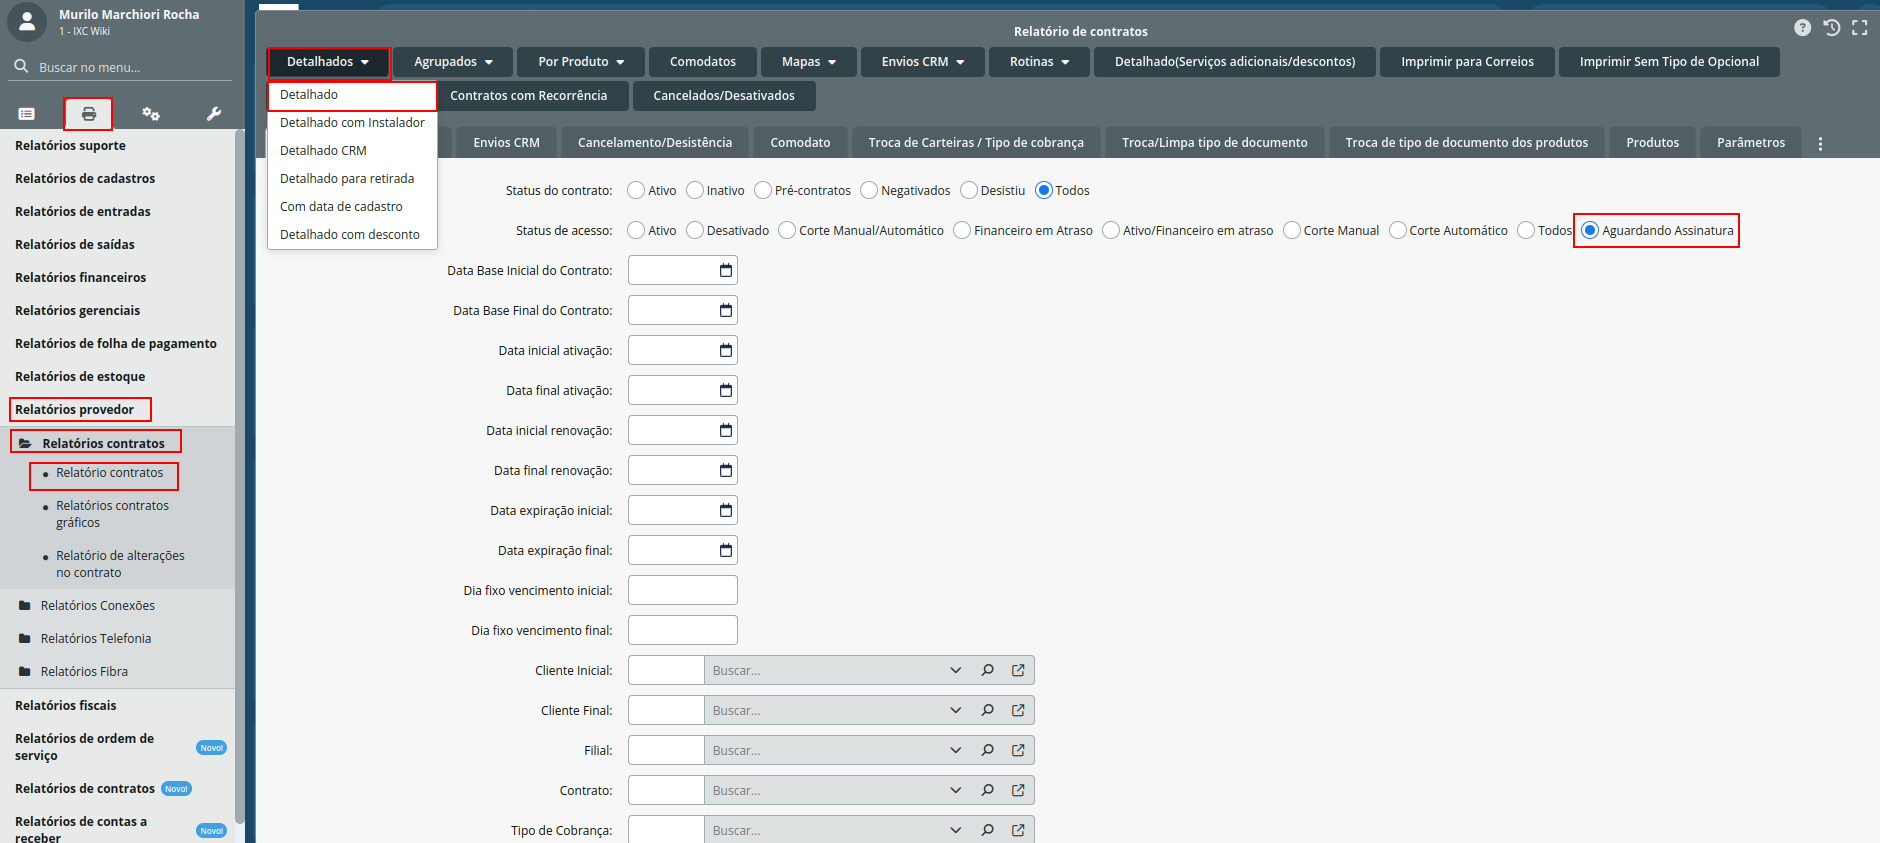
Task: Open the help question mark icon
Action: tap(1802, 28)
